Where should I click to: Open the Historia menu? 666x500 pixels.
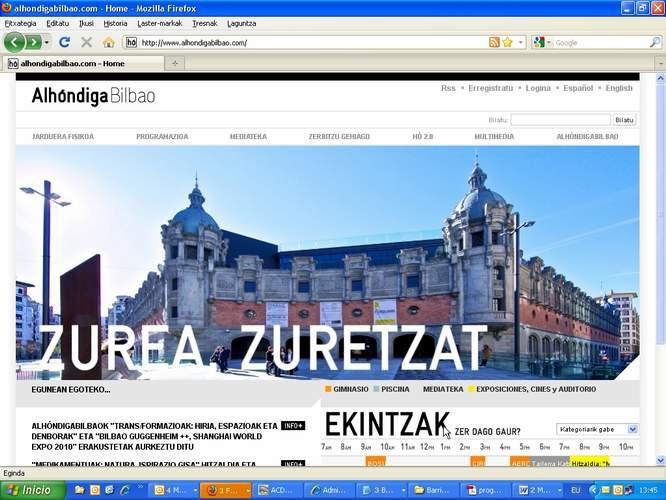point(115,23)
